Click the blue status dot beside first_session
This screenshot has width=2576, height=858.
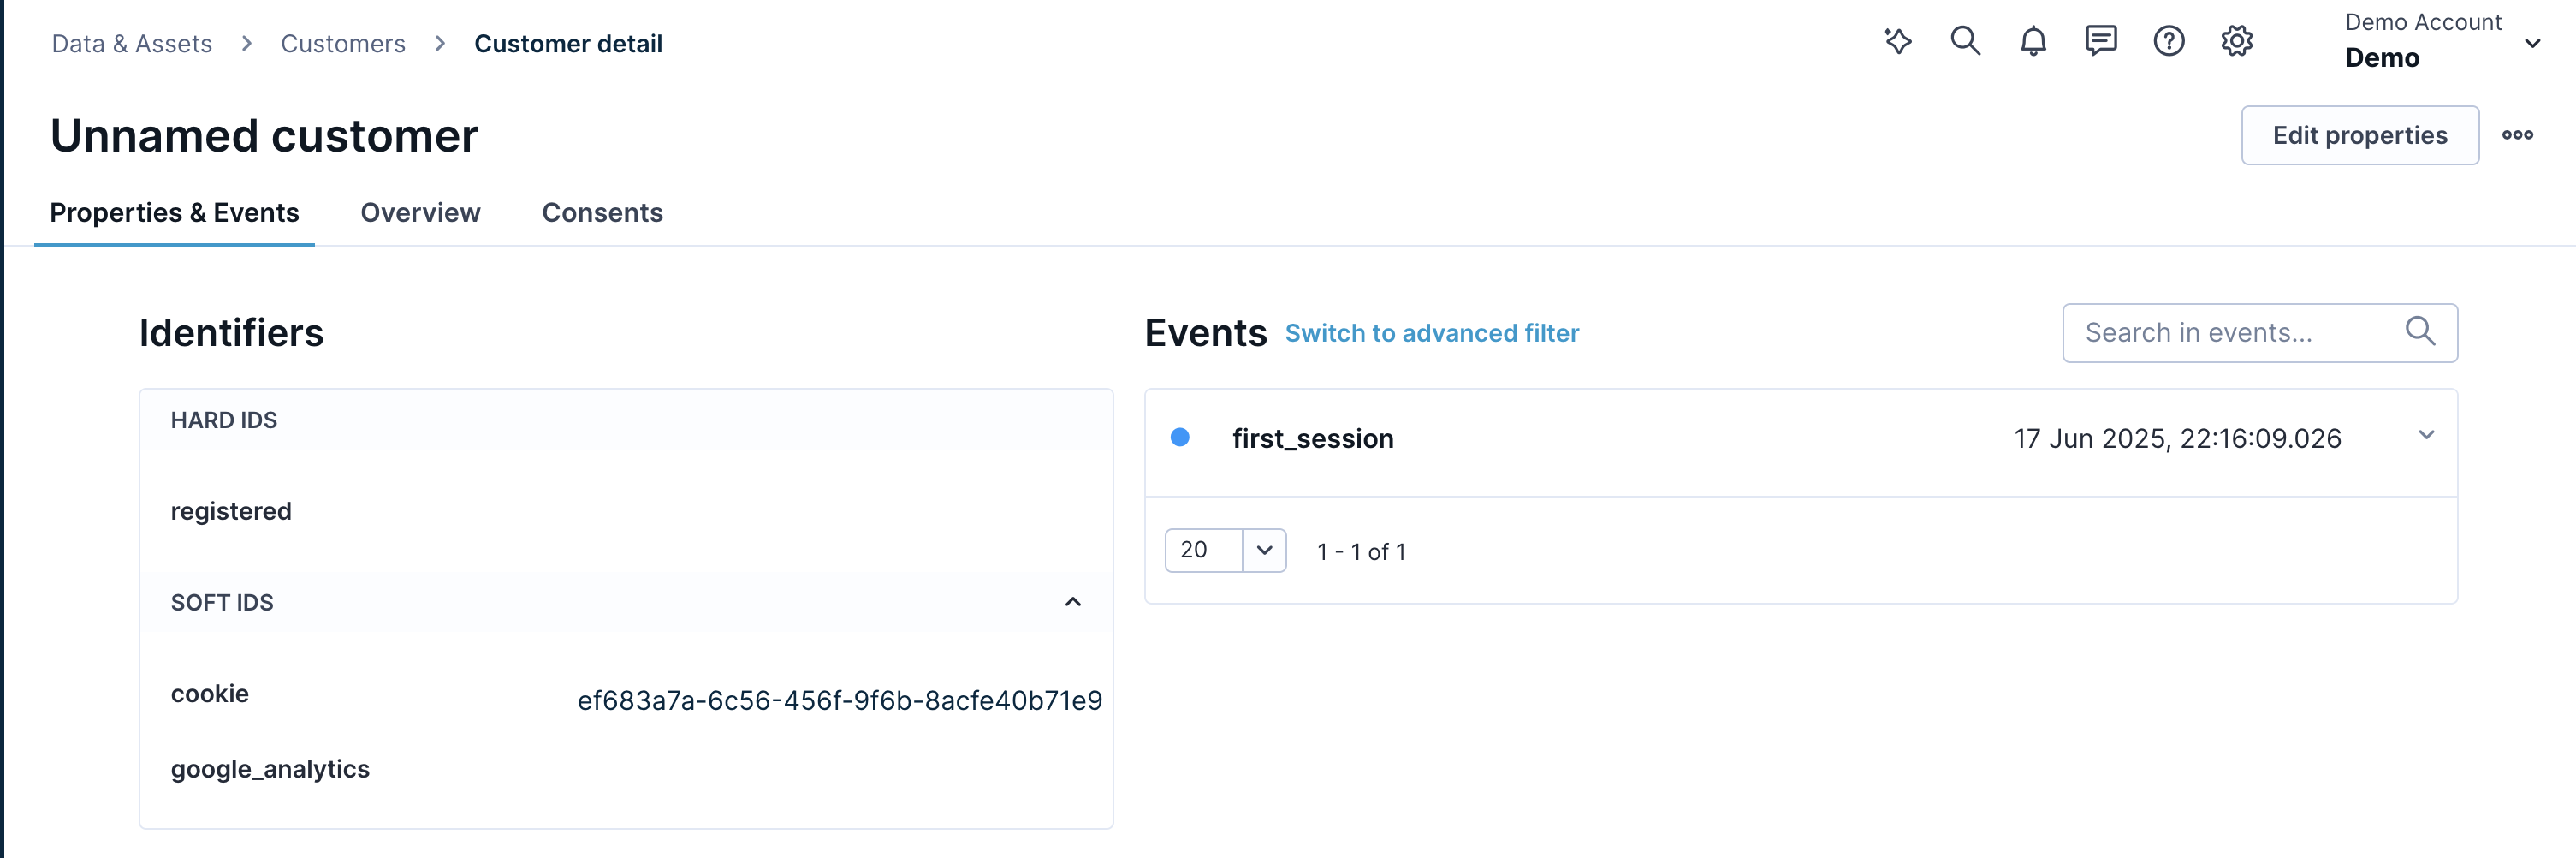(x=1182, y=435)
